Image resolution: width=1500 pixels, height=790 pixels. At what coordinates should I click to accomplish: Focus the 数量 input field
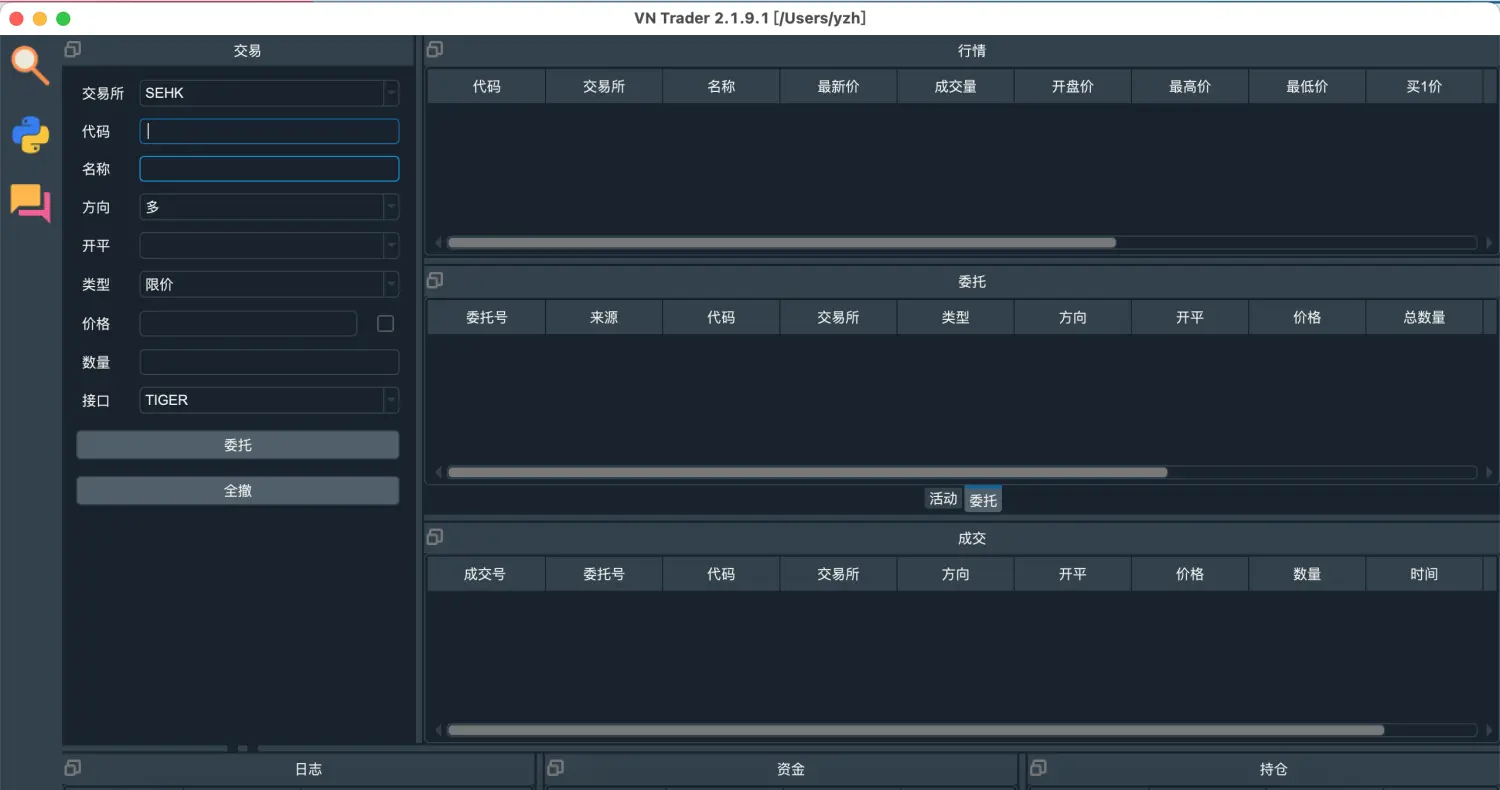pos(269,362)
